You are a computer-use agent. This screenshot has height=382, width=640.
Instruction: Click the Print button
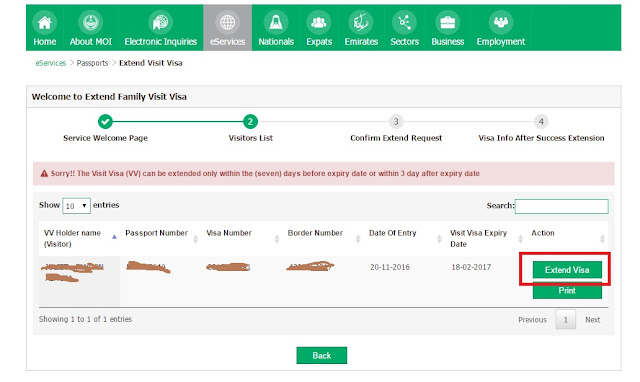click(567, 291)
